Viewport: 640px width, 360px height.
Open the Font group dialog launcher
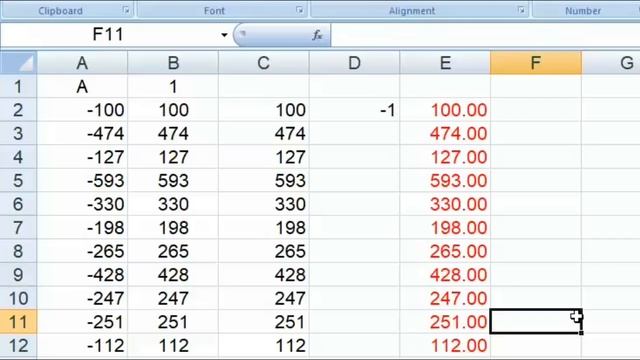coord(300,10)
